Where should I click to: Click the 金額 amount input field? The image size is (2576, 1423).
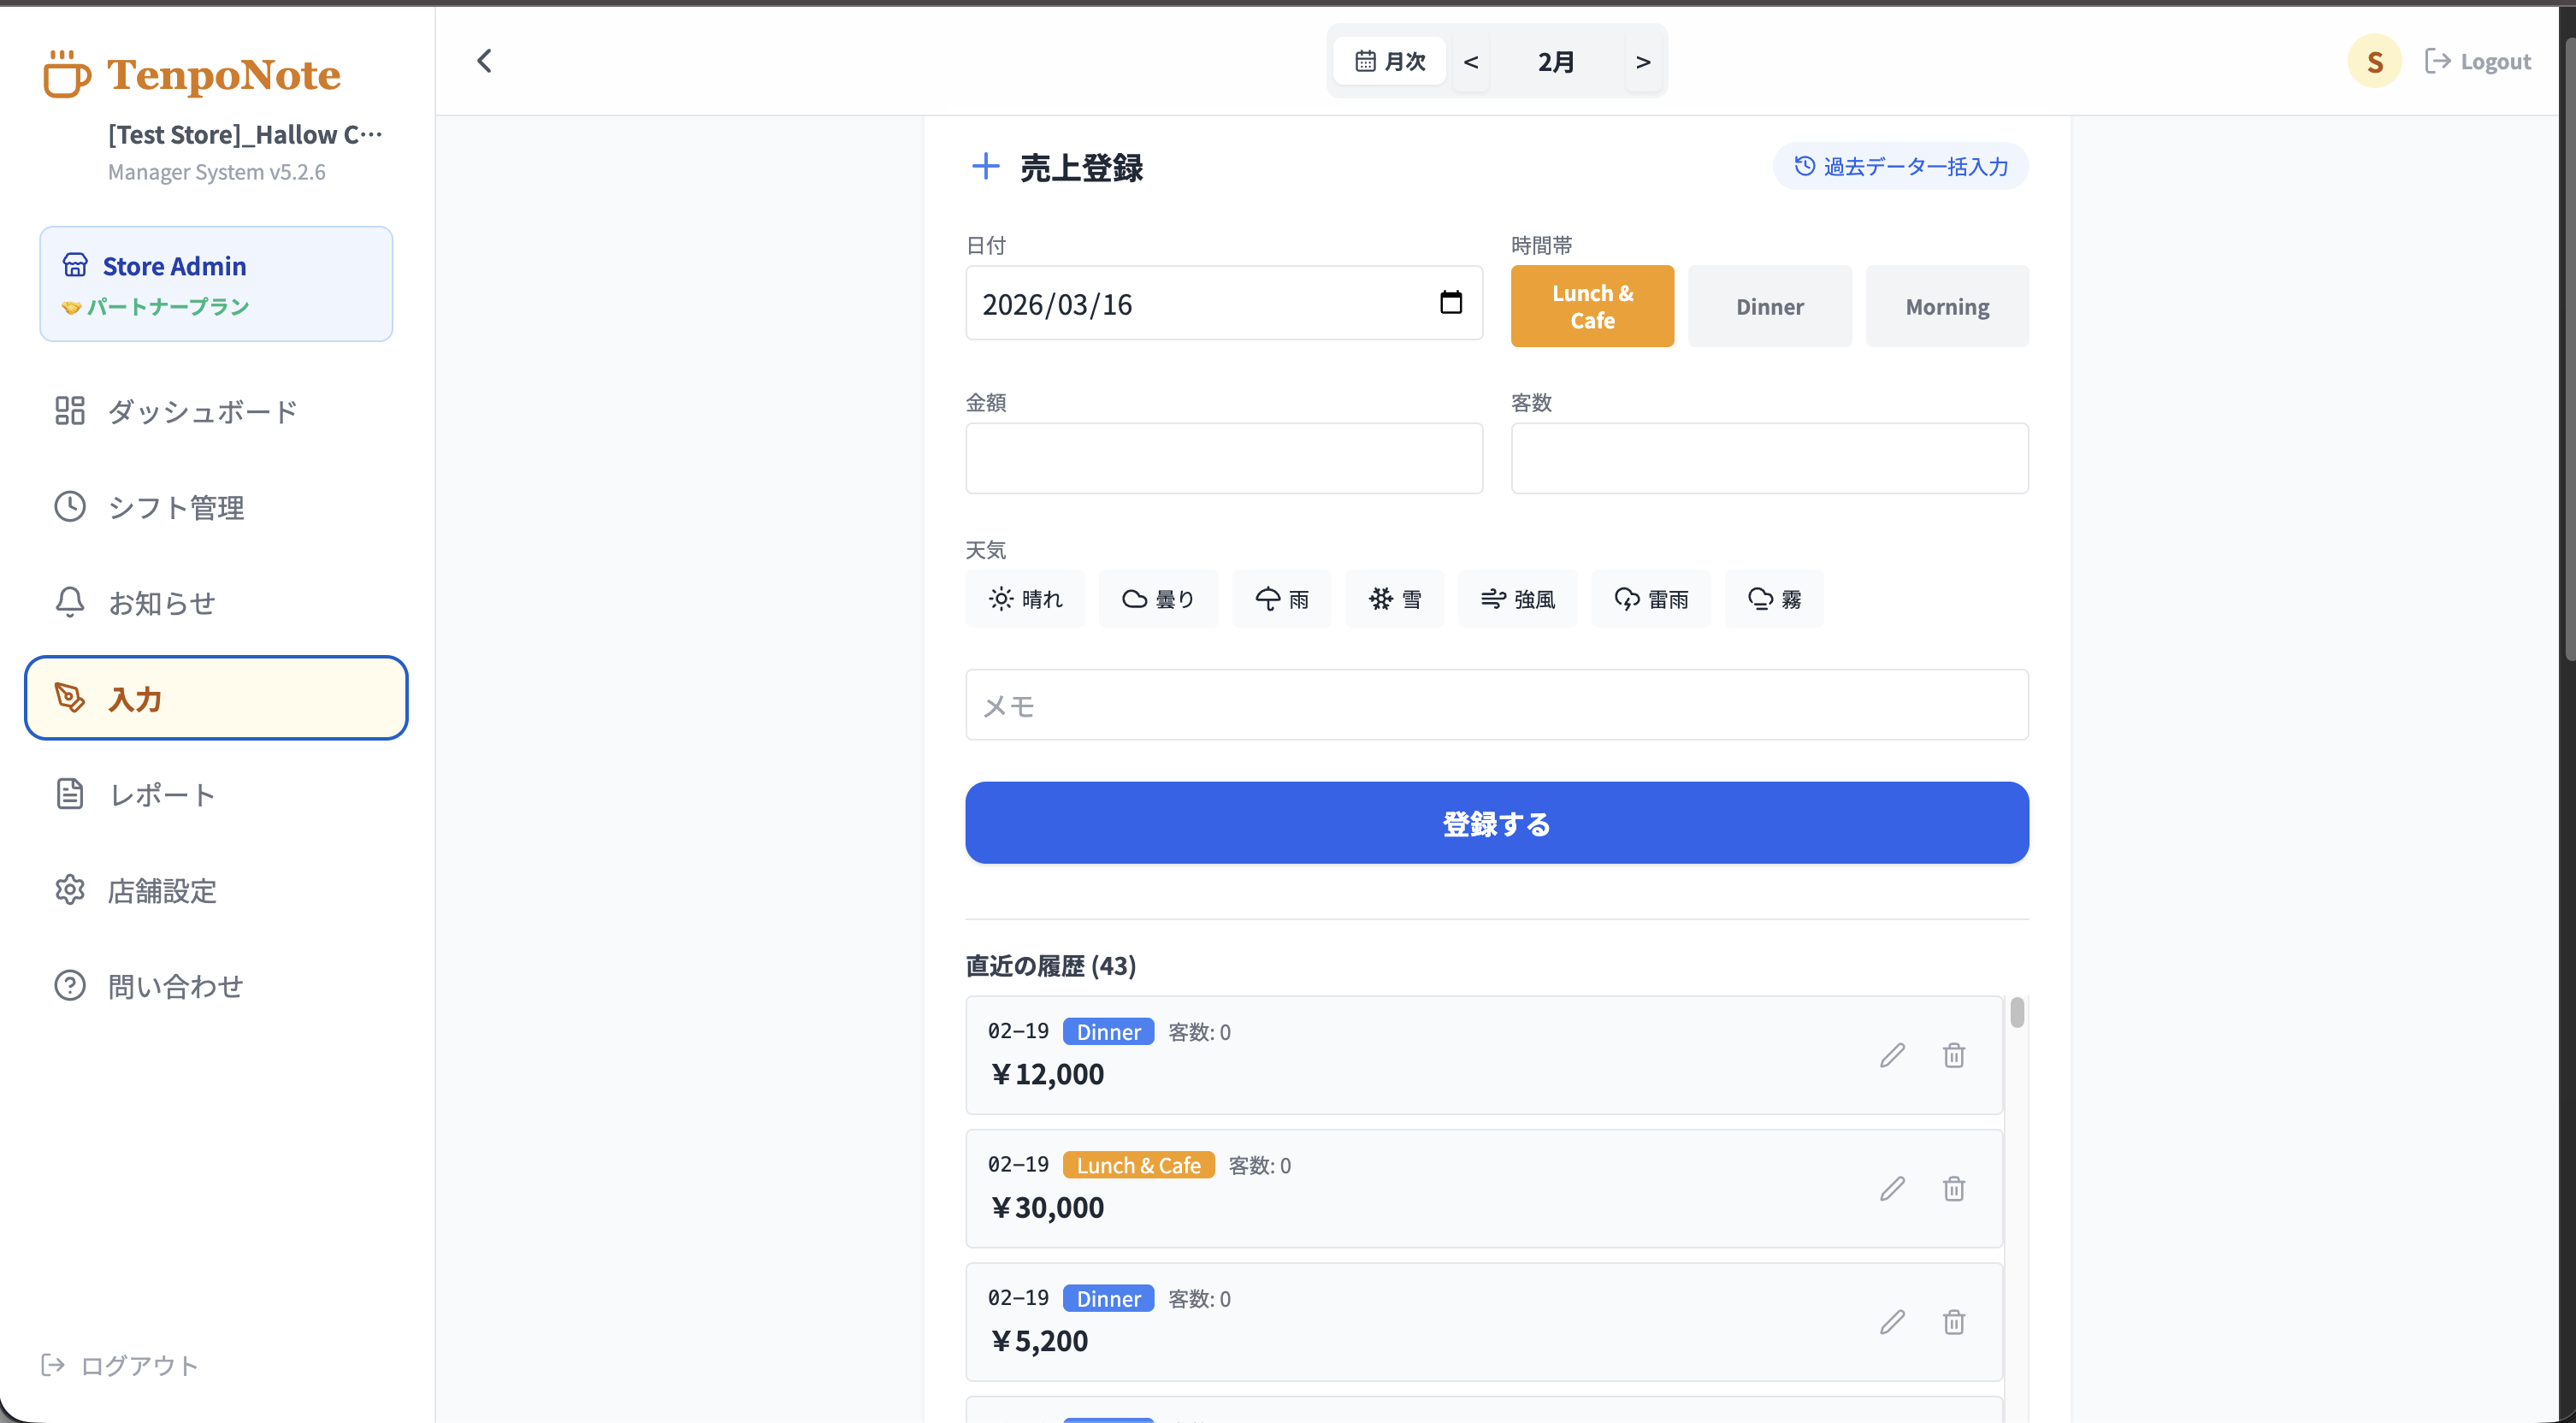click(1224, 458)
